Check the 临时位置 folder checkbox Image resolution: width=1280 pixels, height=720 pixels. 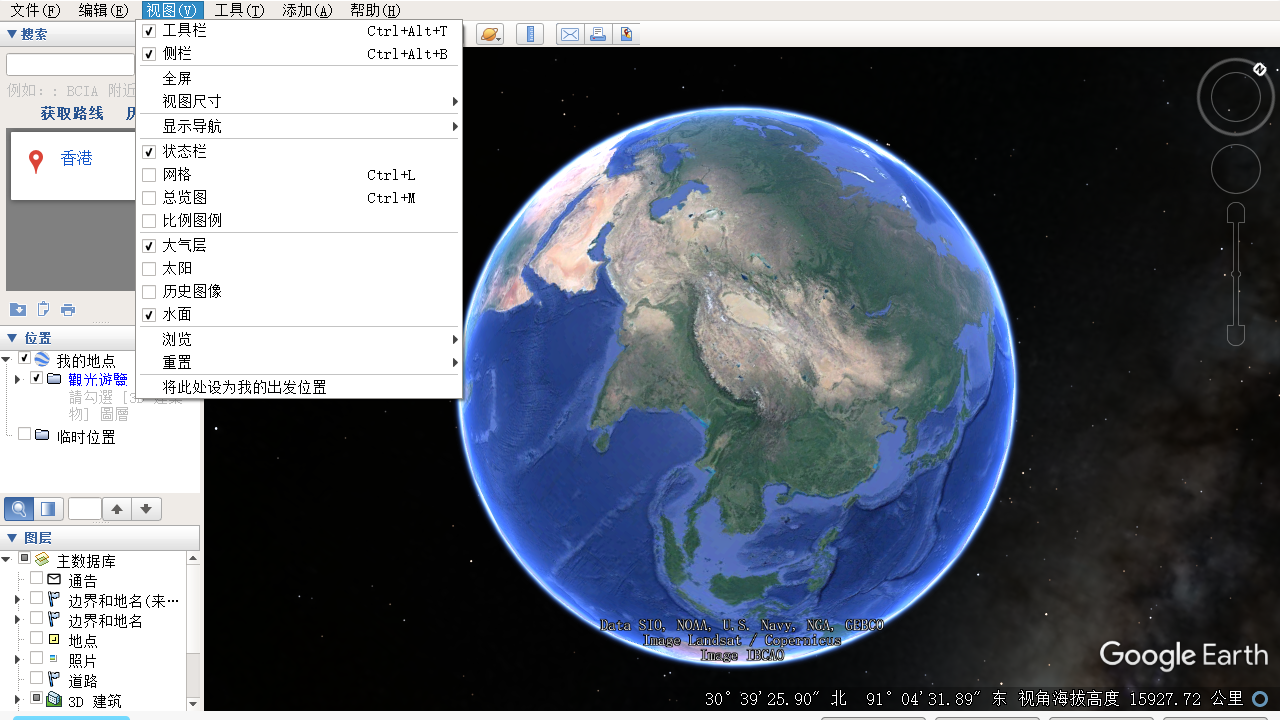[25, 435]
